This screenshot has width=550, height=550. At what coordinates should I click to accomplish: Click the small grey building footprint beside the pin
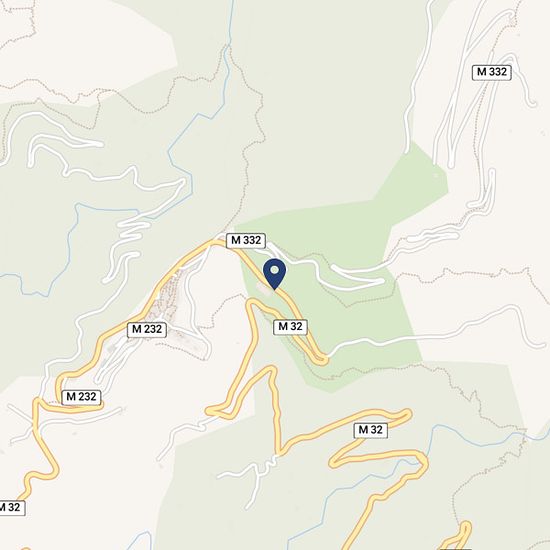point(264,289)
